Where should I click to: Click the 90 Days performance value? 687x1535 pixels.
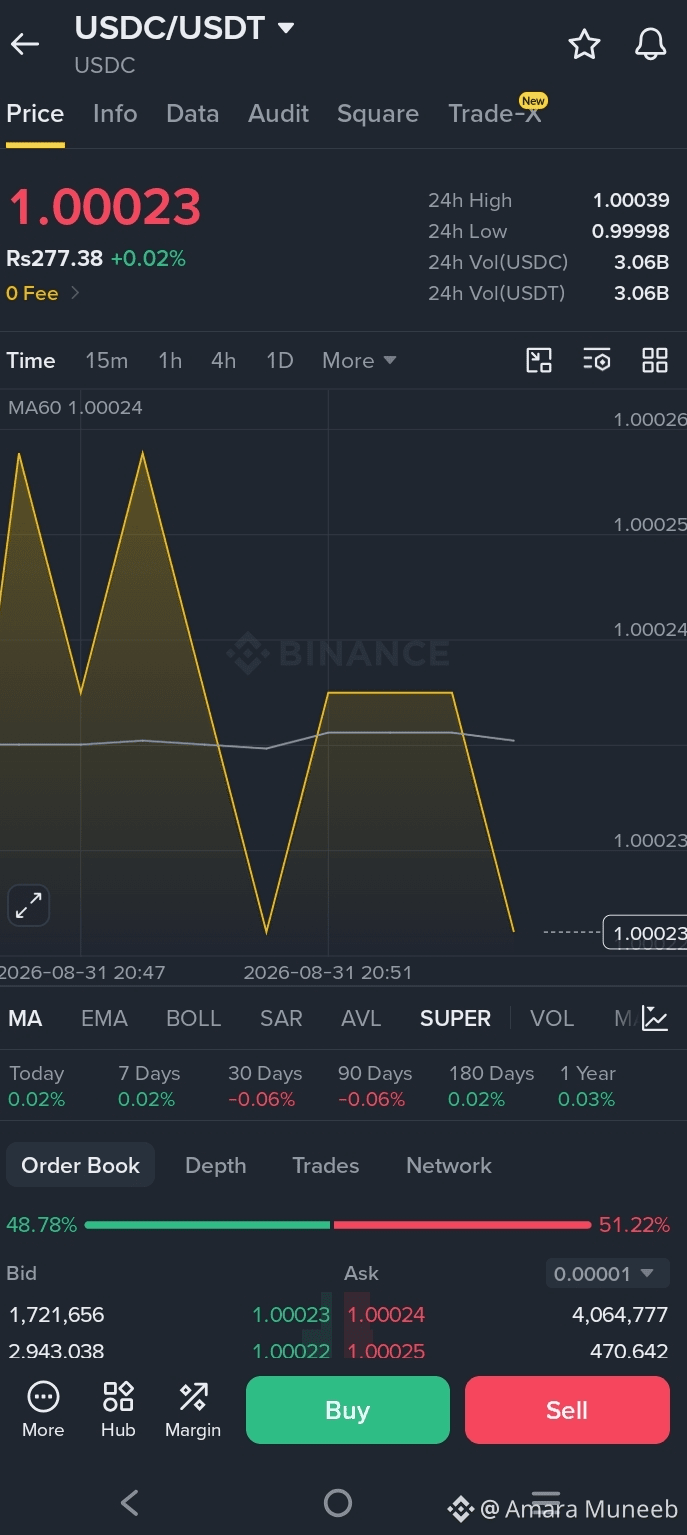point(372,1100)
